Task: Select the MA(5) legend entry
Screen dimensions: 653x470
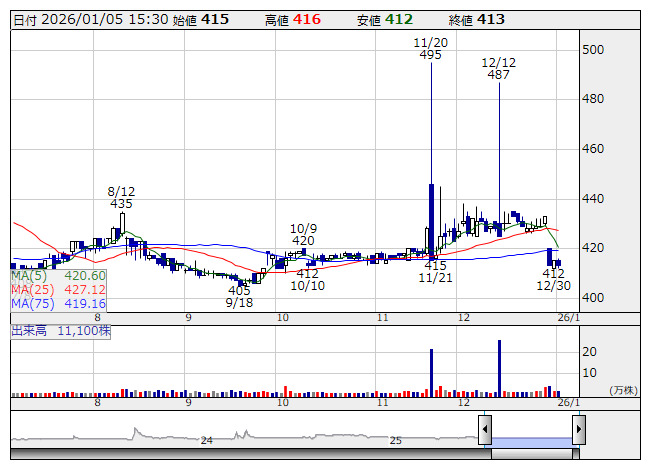Action: pos(58,276)
